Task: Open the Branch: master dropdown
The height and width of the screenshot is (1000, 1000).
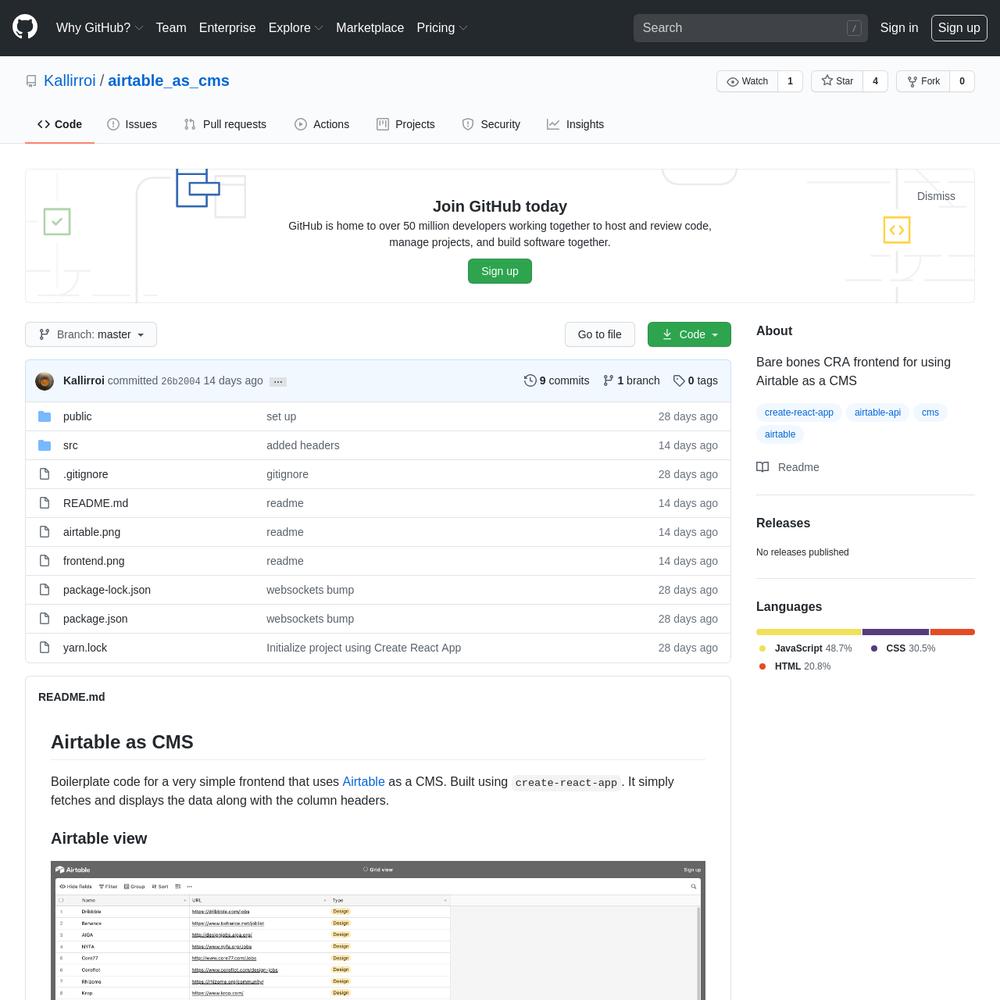Action: pos(91,334)
